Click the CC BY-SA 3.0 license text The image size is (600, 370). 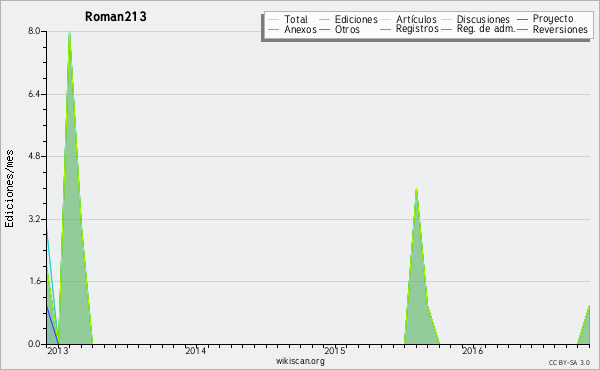(569, 362)
